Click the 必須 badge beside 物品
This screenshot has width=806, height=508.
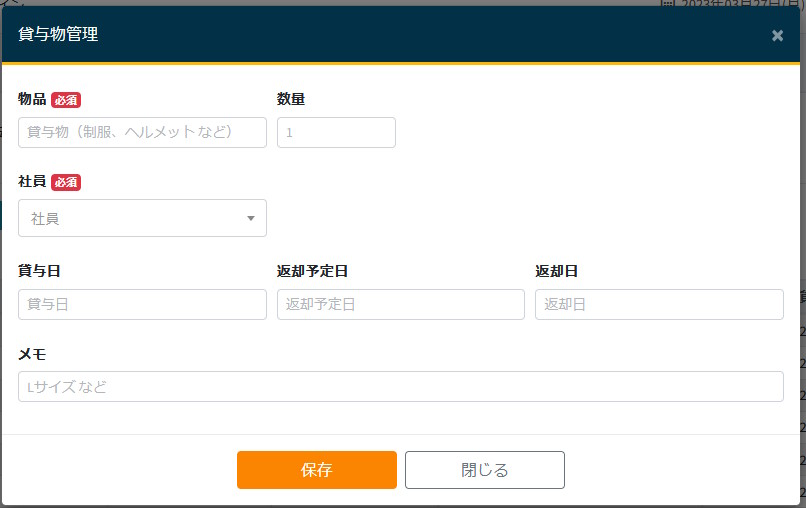click(x=66, y=99)
